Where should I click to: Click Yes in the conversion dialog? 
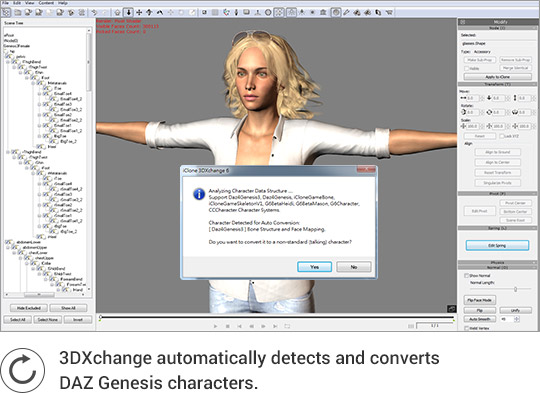314,267
